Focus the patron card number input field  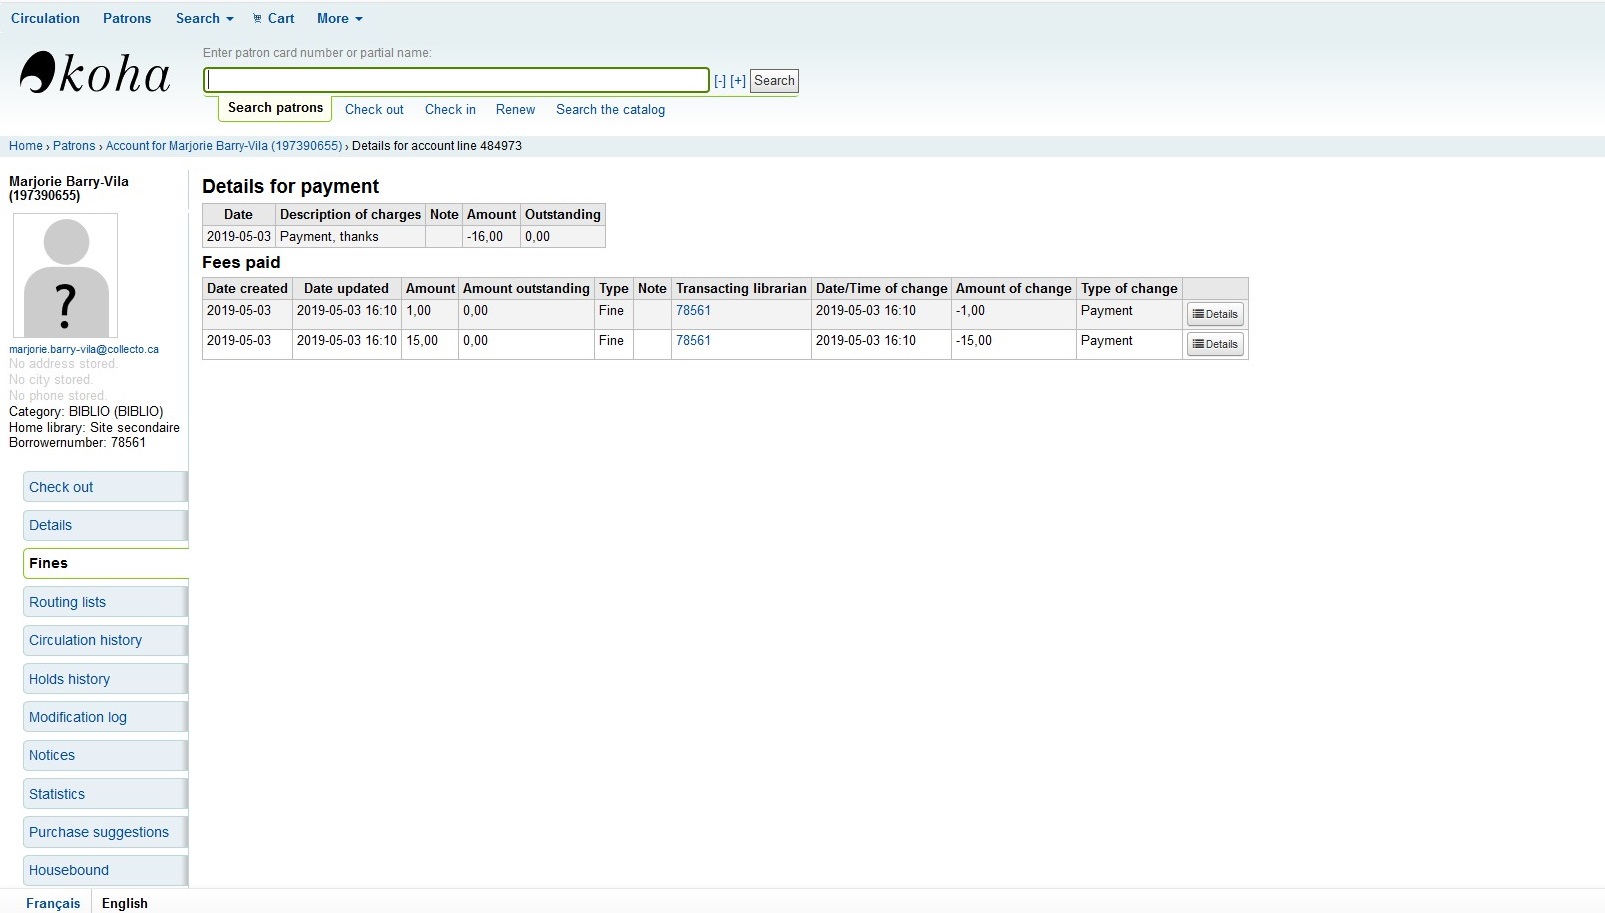click(x=456, y=80)
